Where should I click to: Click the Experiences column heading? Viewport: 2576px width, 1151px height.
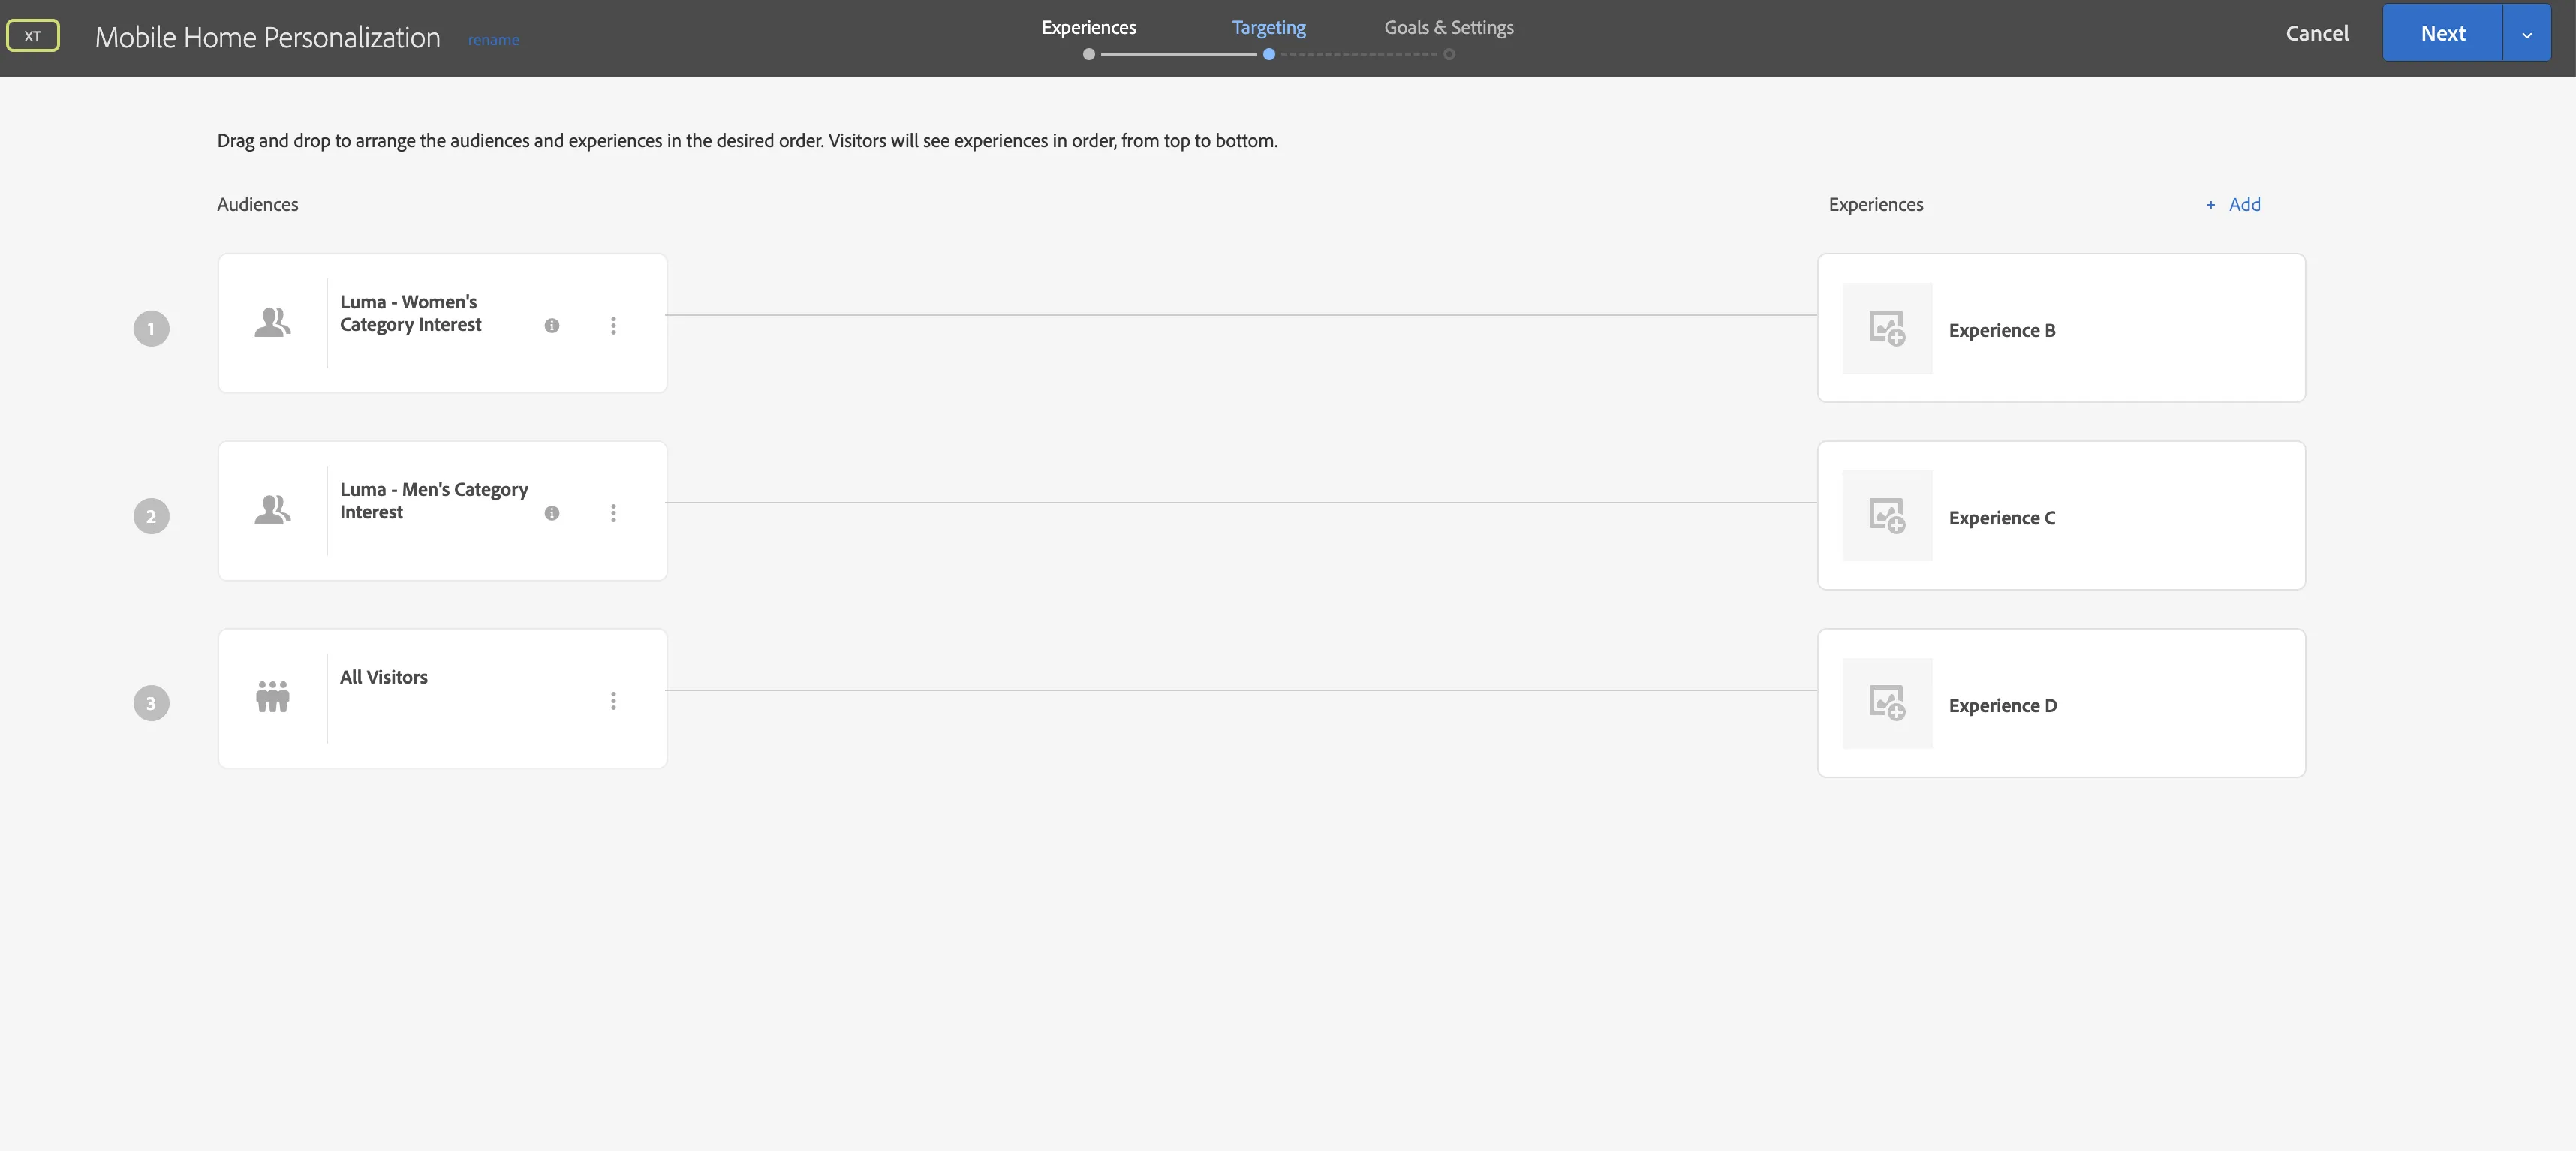[x=1875, y=204]
